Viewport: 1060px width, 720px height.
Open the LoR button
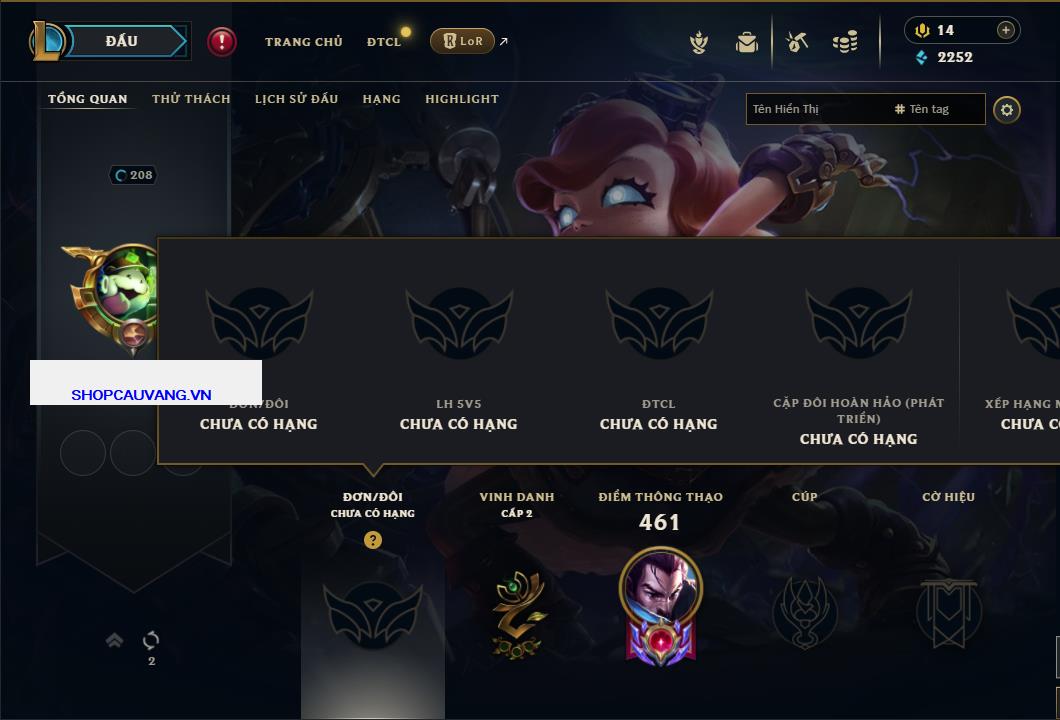462,41
